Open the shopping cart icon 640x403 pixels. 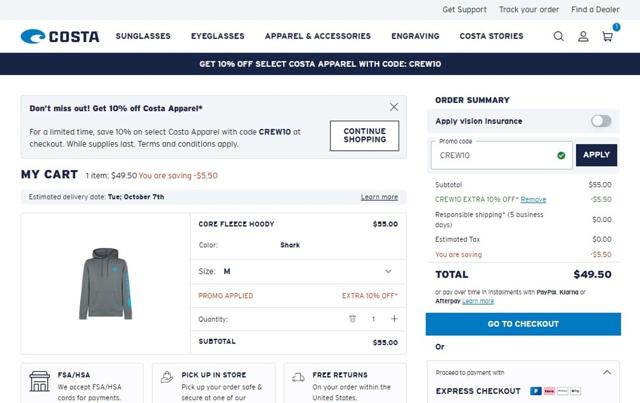pyautogui.click(x=607, y=37)
